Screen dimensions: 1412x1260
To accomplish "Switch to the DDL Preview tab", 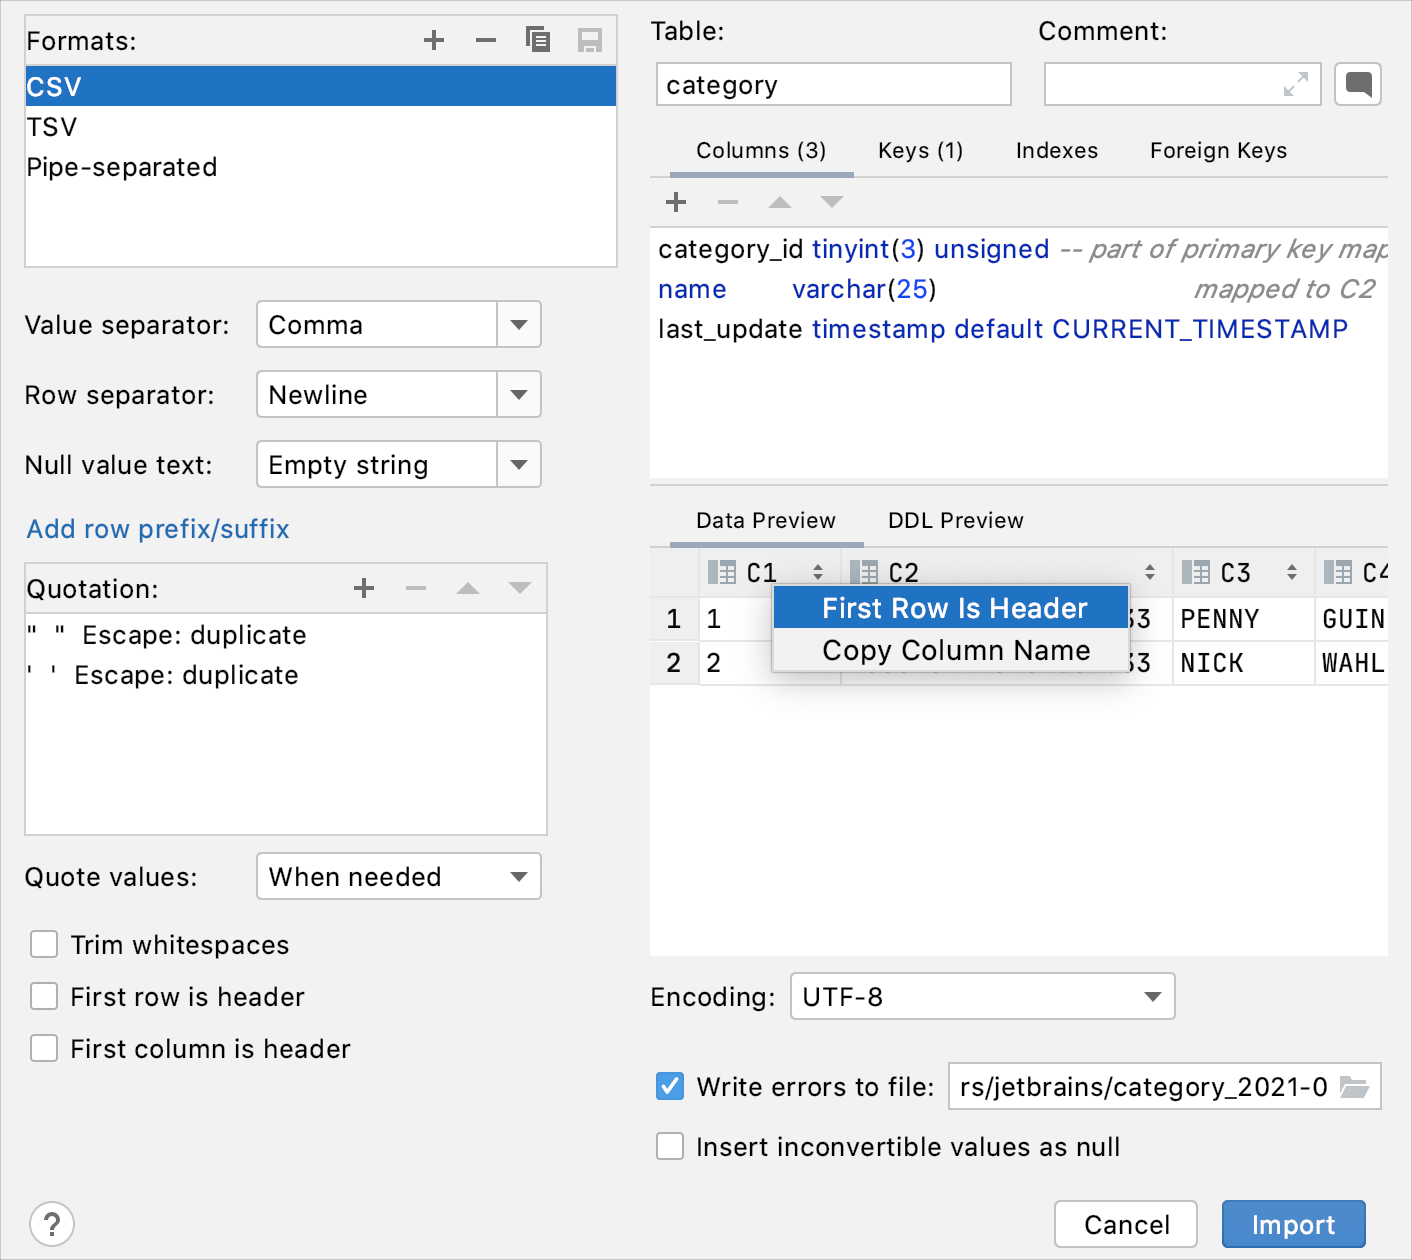I will click(955, 520).
